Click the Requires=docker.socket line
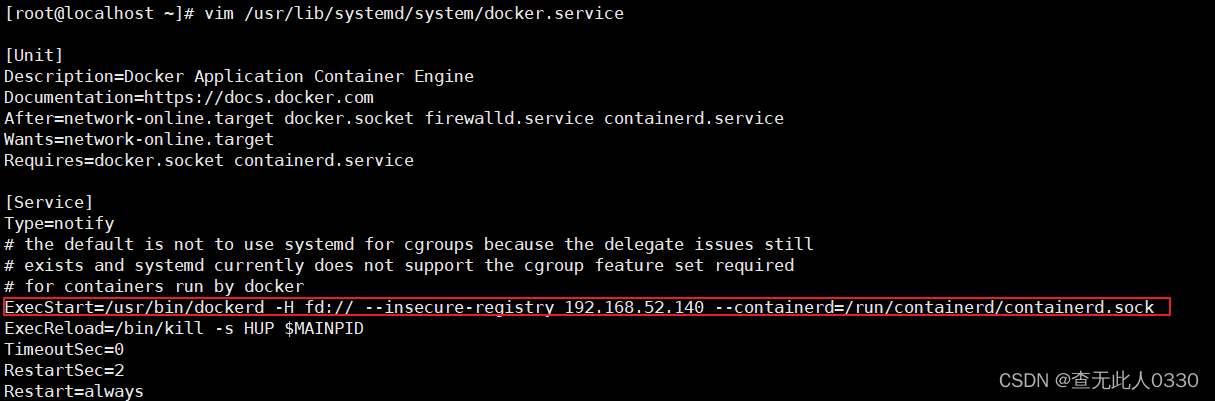This screenshot has width=1215, height=401. (209, 160)
